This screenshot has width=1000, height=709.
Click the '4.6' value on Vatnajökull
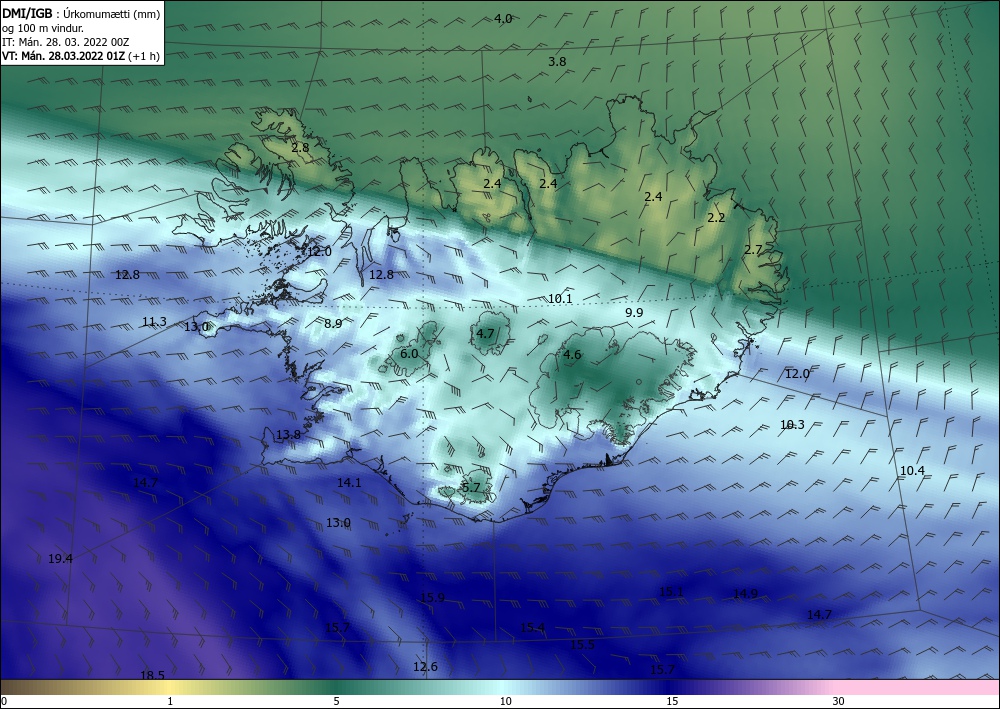click(x=572, y=354)
